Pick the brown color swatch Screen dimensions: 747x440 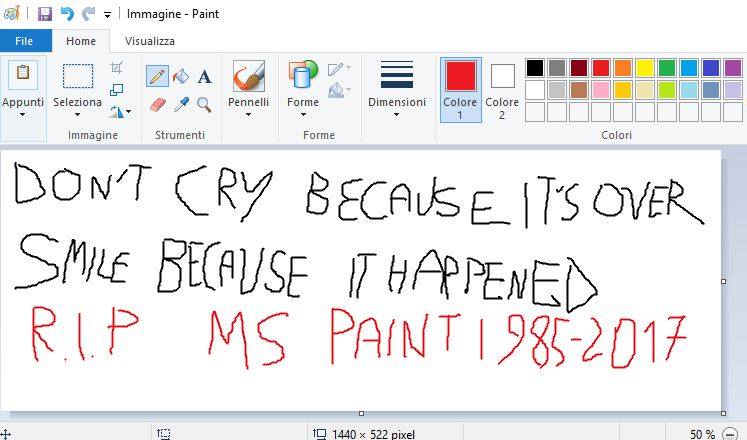coord(579,90)
